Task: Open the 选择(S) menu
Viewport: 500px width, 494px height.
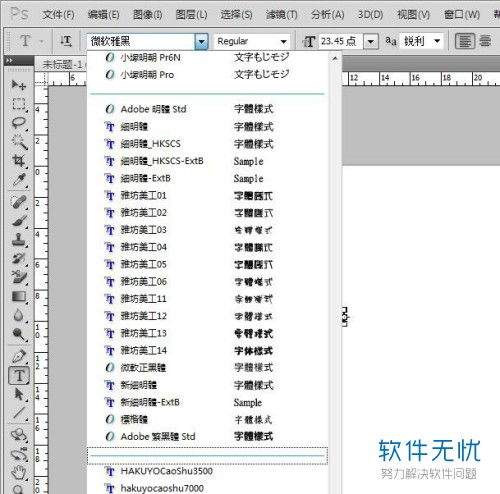Action: (x=236, y=15)
